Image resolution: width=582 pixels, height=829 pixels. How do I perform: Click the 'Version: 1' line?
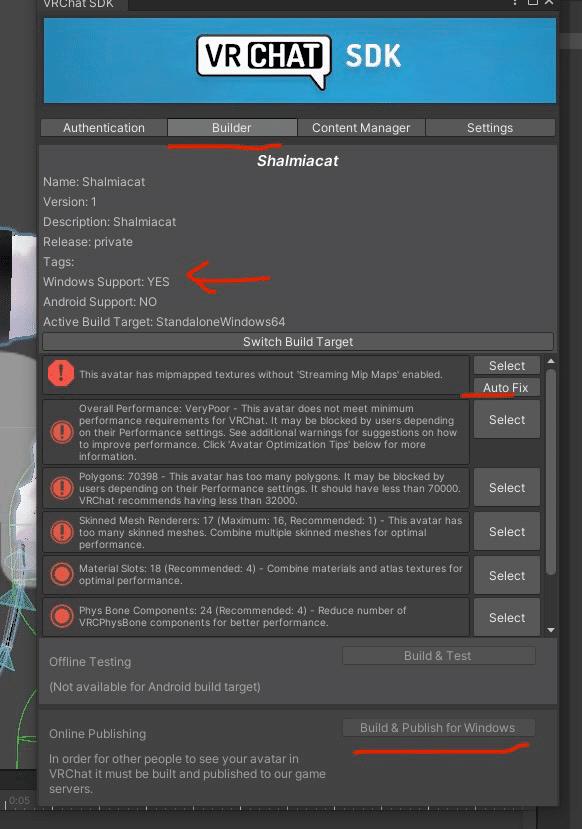[70, 202]
